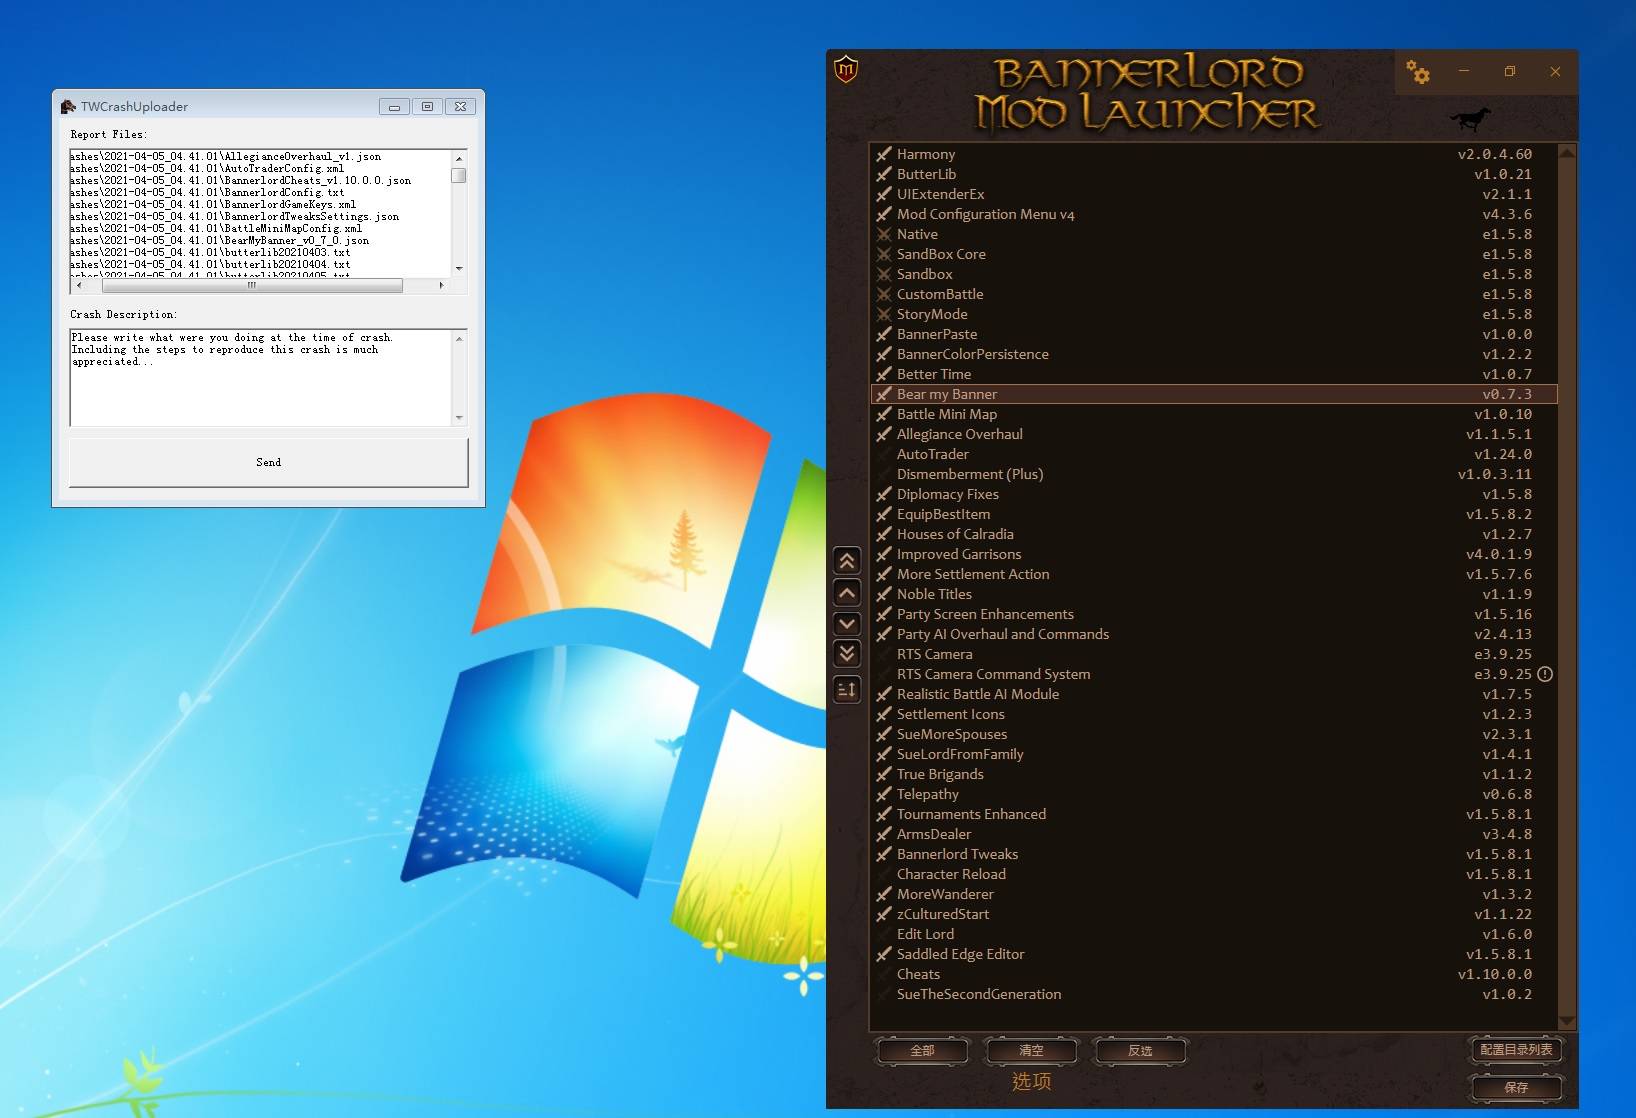Click Report Files scroll right arrow
Image resolution: width=1636 pixels, height=1118 pixels.
[441, 285]
